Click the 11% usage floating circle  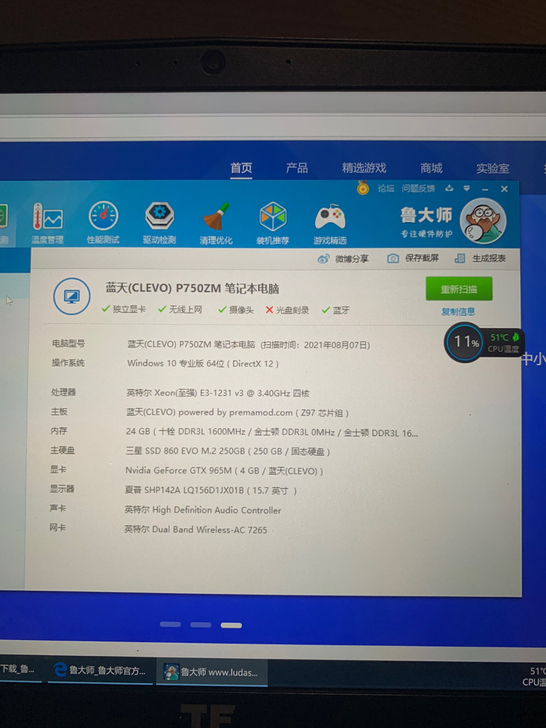pos(464,343)
